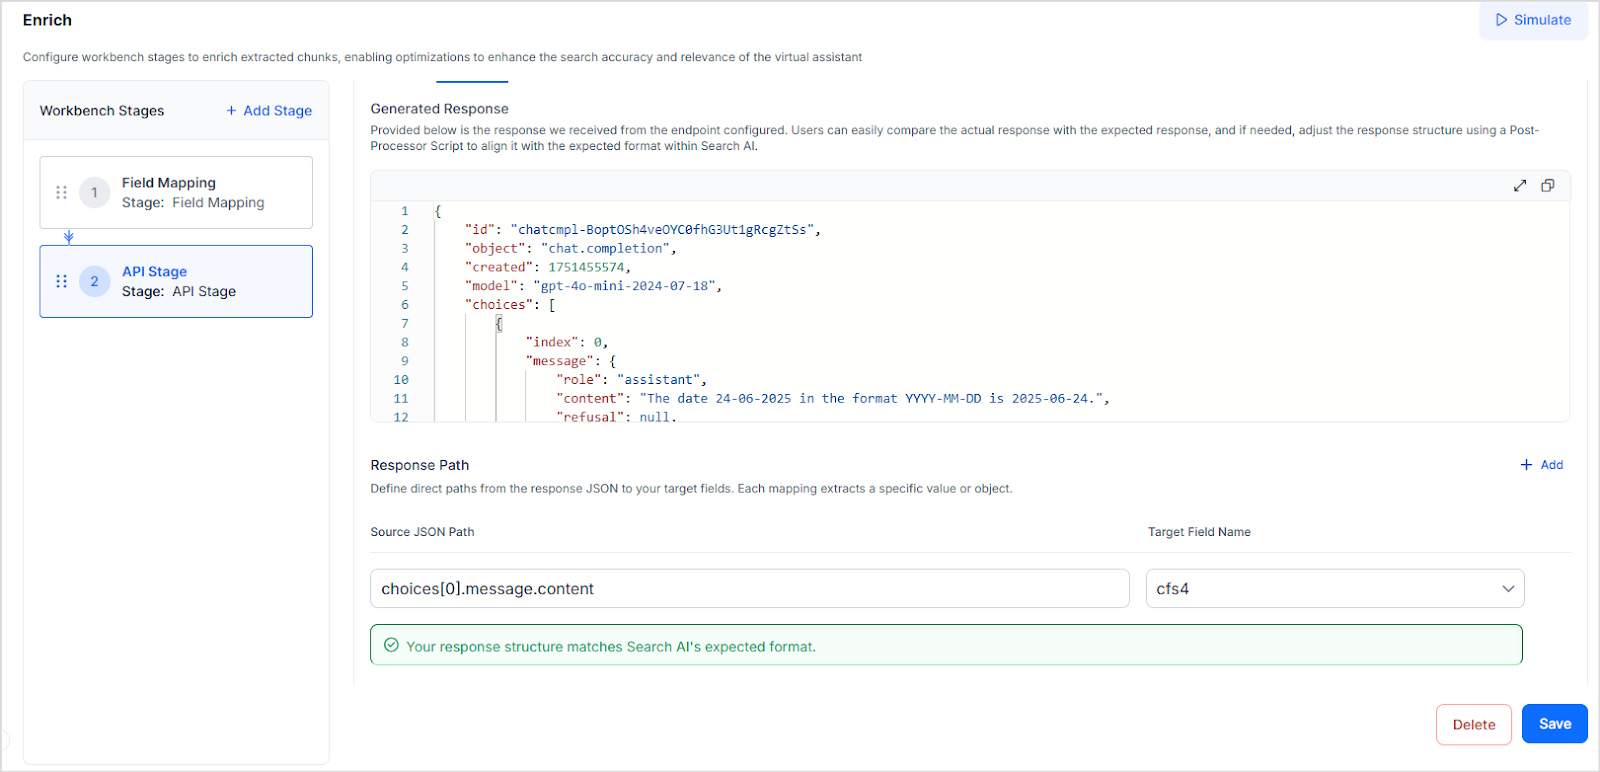Run the Simulate action
The width and height of the screenshot is (1600, 772).
pyautogui.click(x=1533, y=20)
